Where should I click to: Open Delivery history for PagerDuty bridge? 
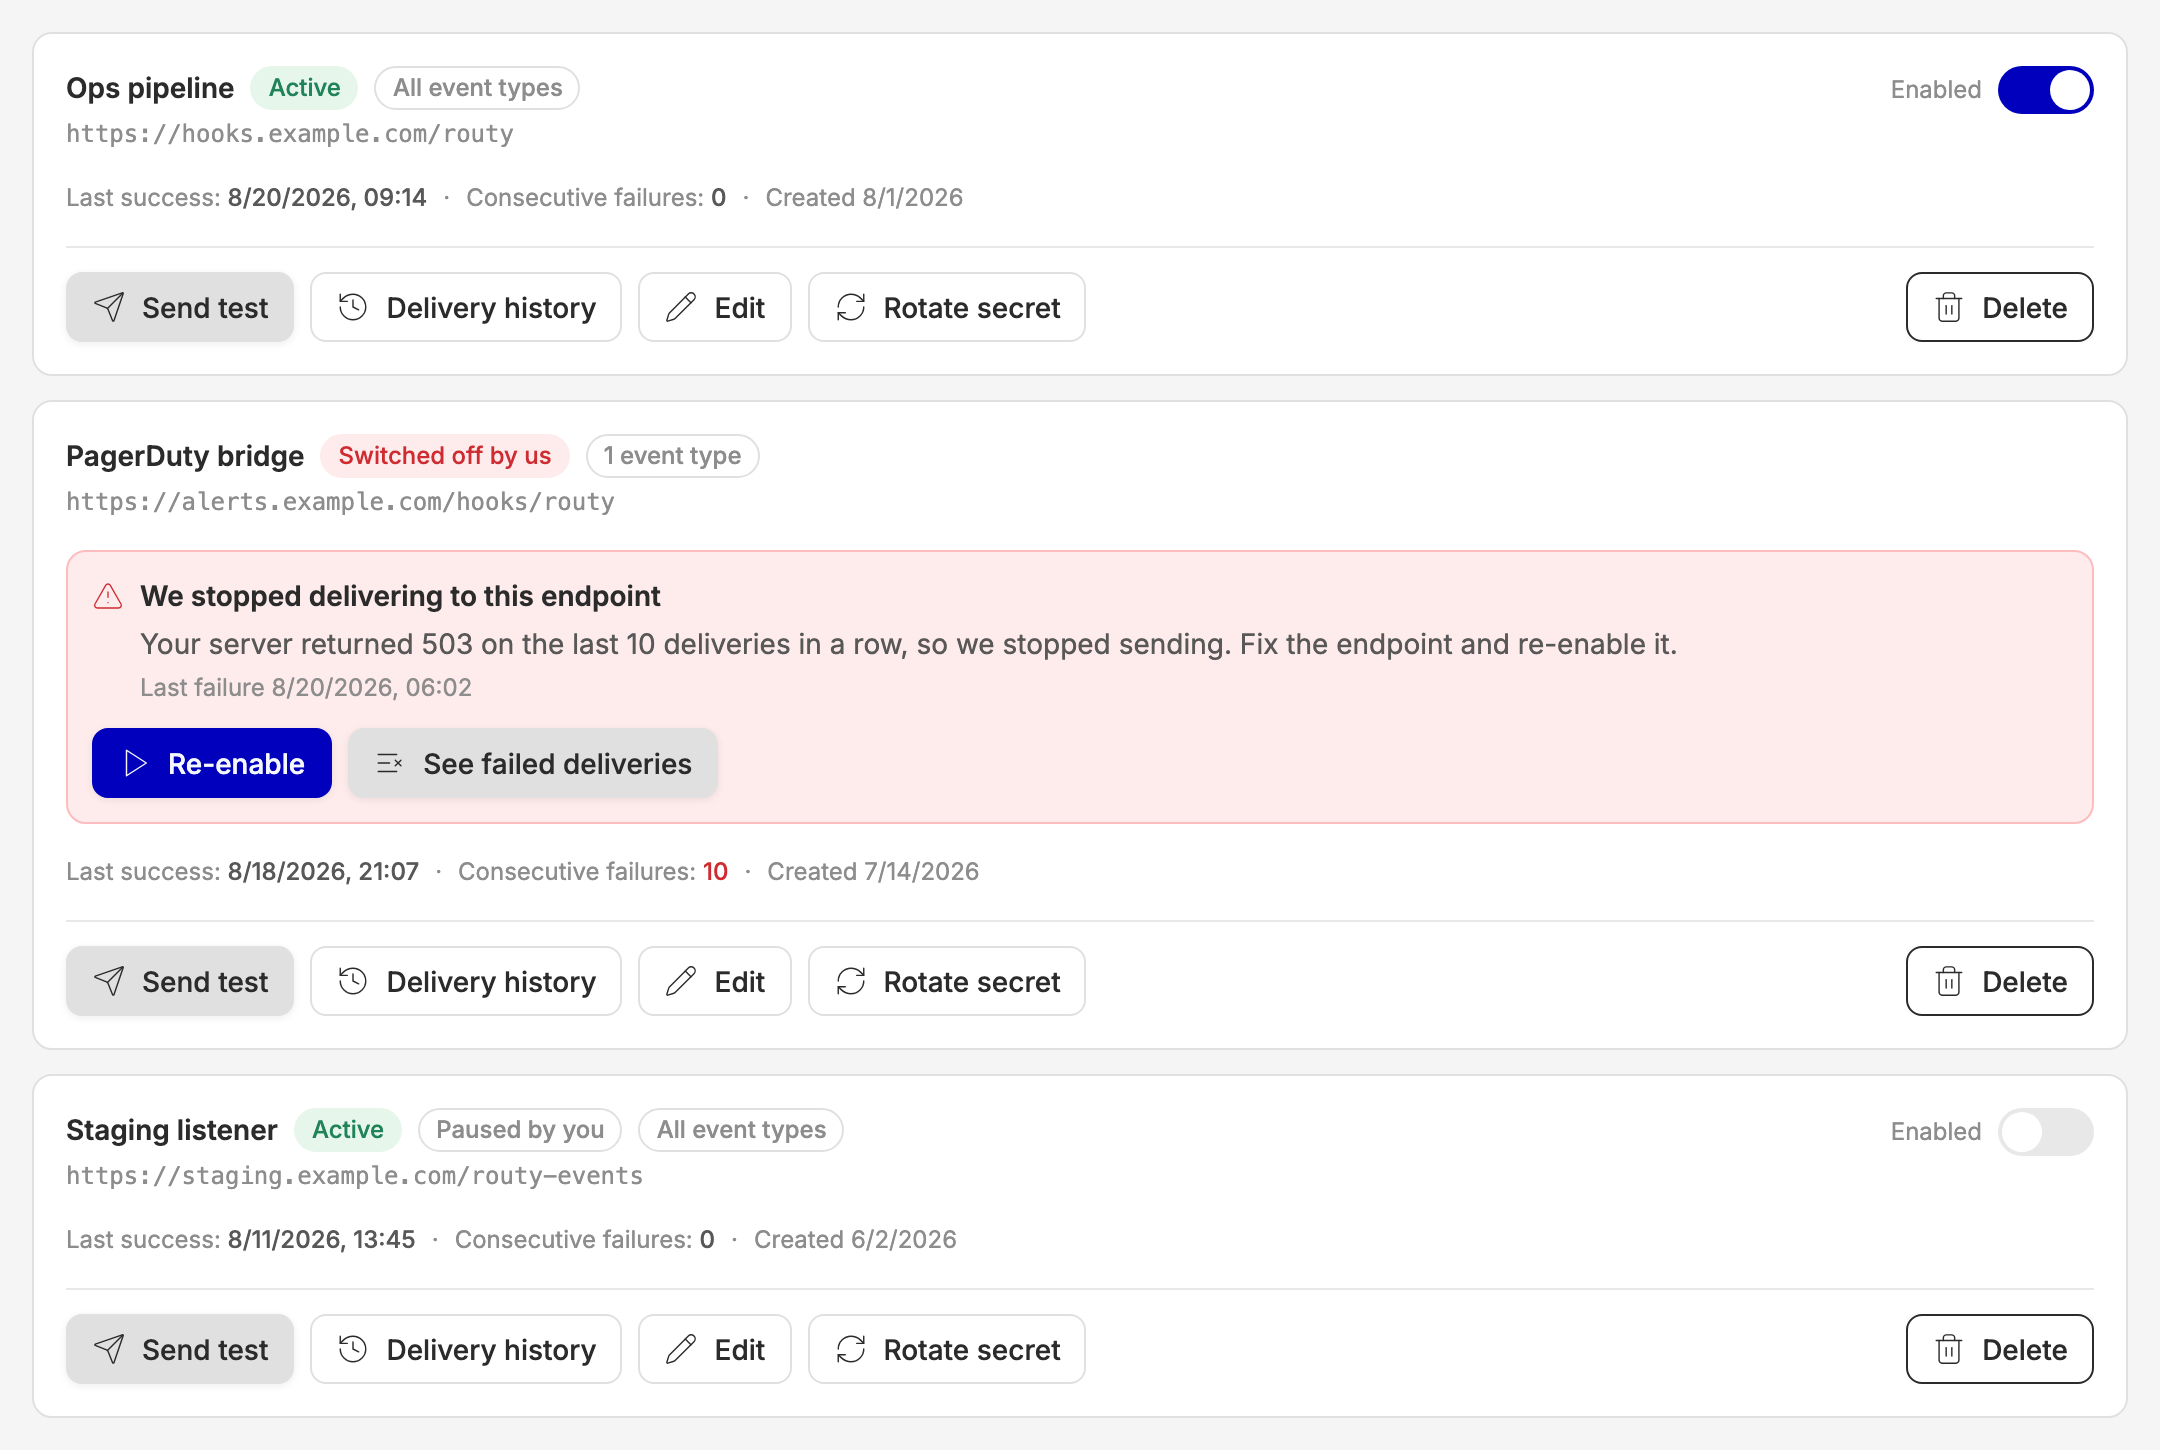(x=466, y=981)
